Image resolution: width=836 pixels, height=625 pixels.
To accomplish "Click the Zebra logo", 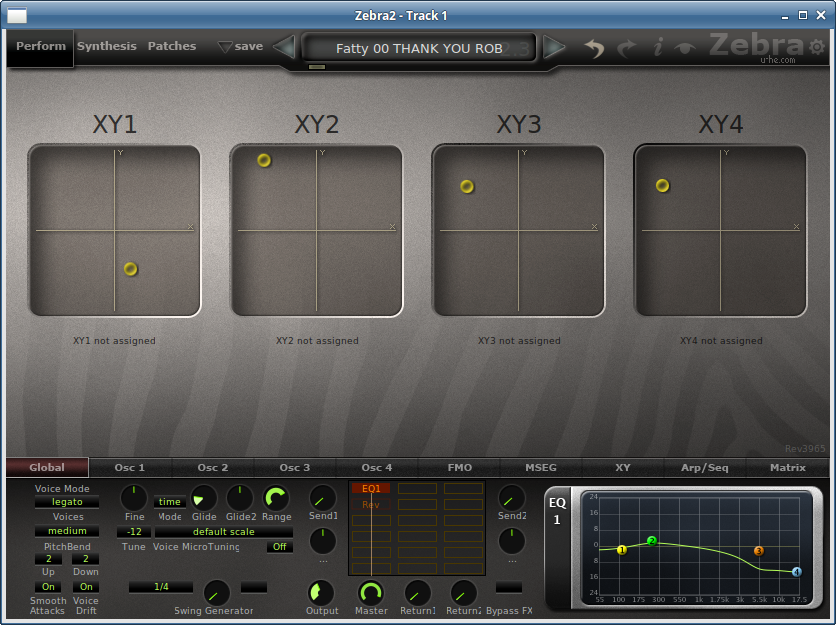I will pos(757,45).
